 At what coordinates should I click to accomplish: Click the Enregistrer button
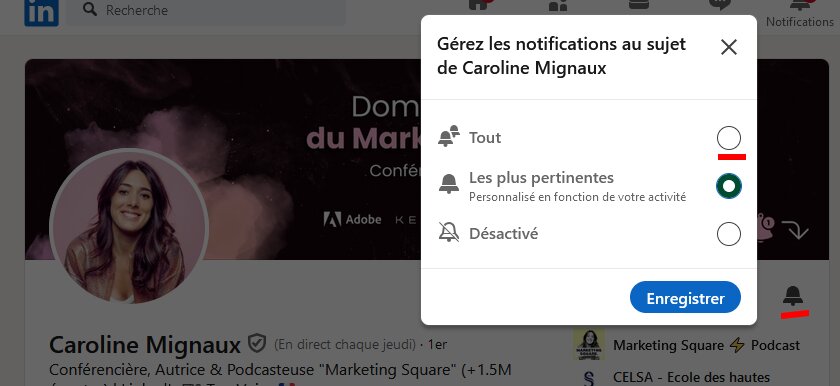point(685,297)
